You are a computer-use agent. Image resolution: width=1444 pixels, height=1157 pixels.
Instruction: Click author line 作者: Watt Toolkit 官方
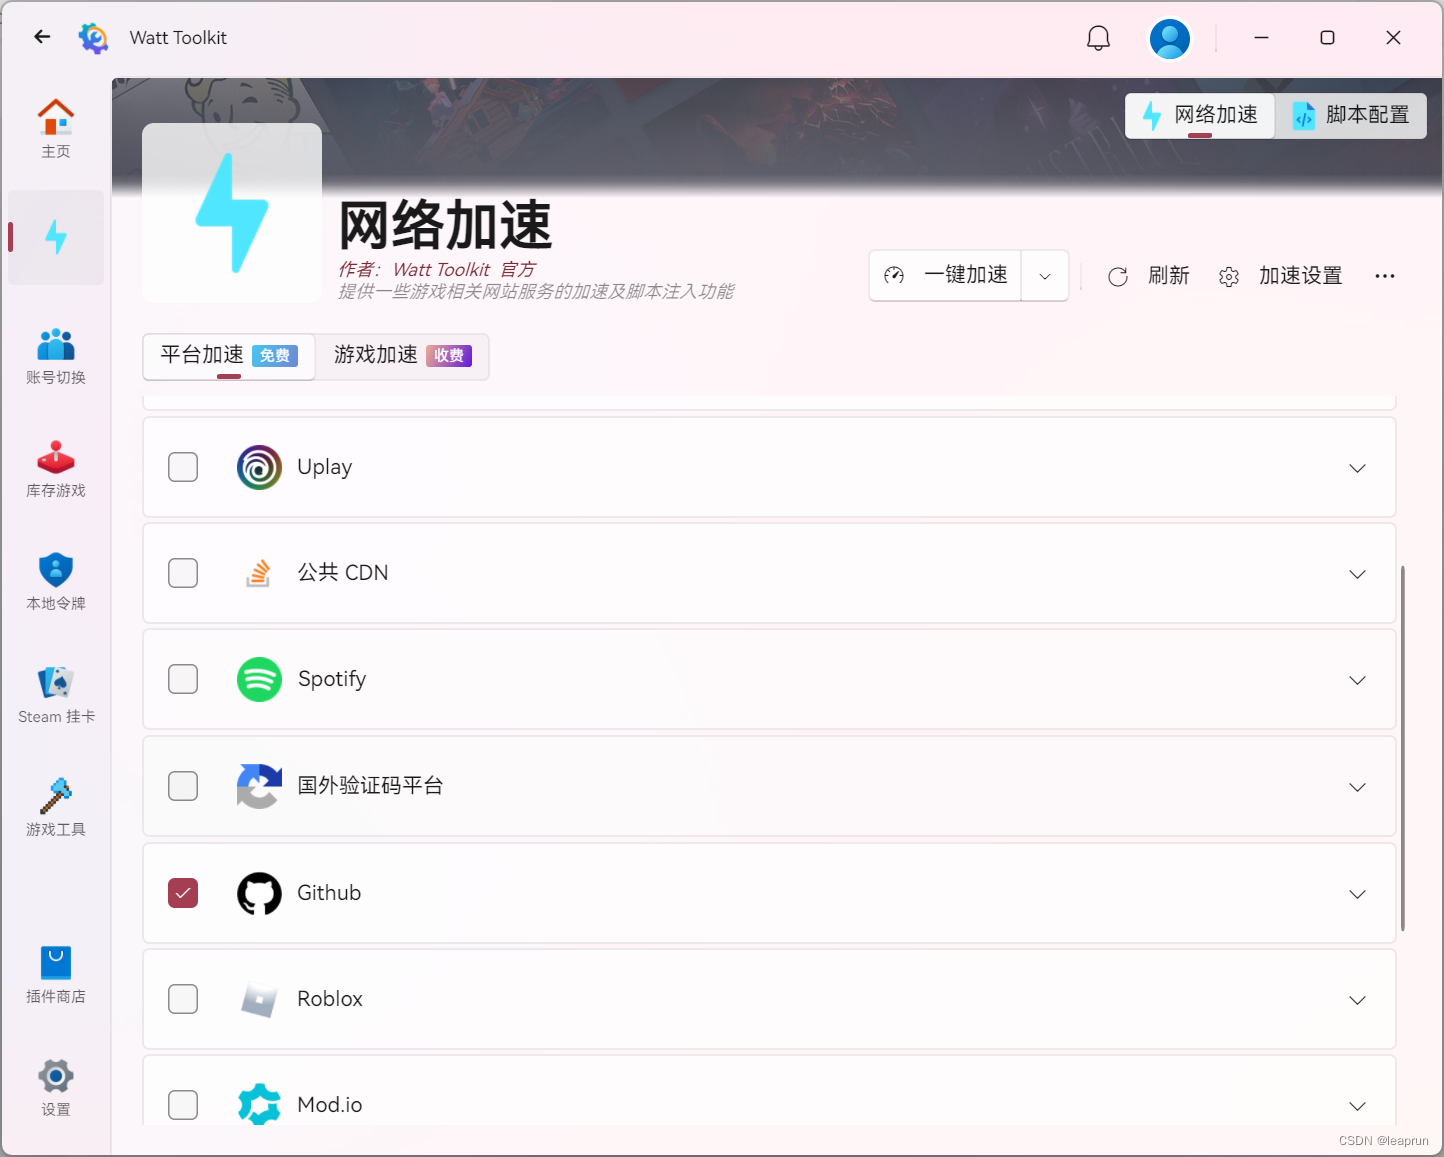pos(437,270)
